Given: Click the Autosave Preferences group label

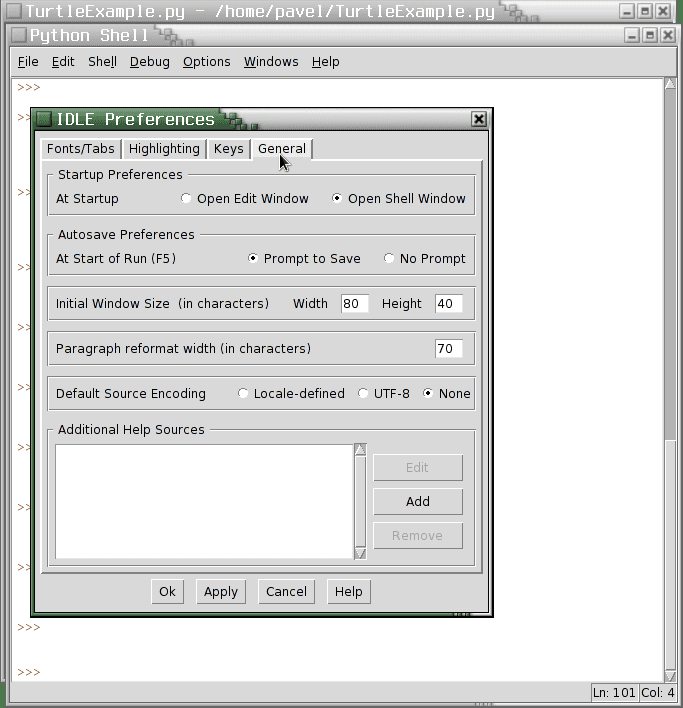Looking at the screenshot, I should [x=126, y=235].
